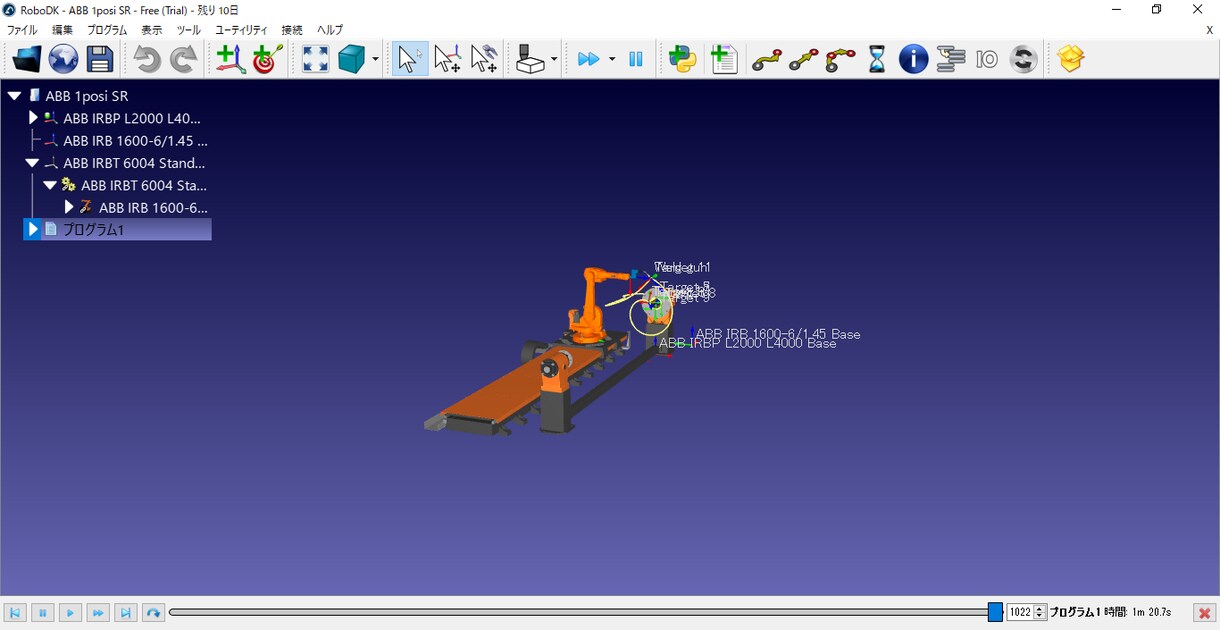Open the ヘルプ menu

coord(330,30)
